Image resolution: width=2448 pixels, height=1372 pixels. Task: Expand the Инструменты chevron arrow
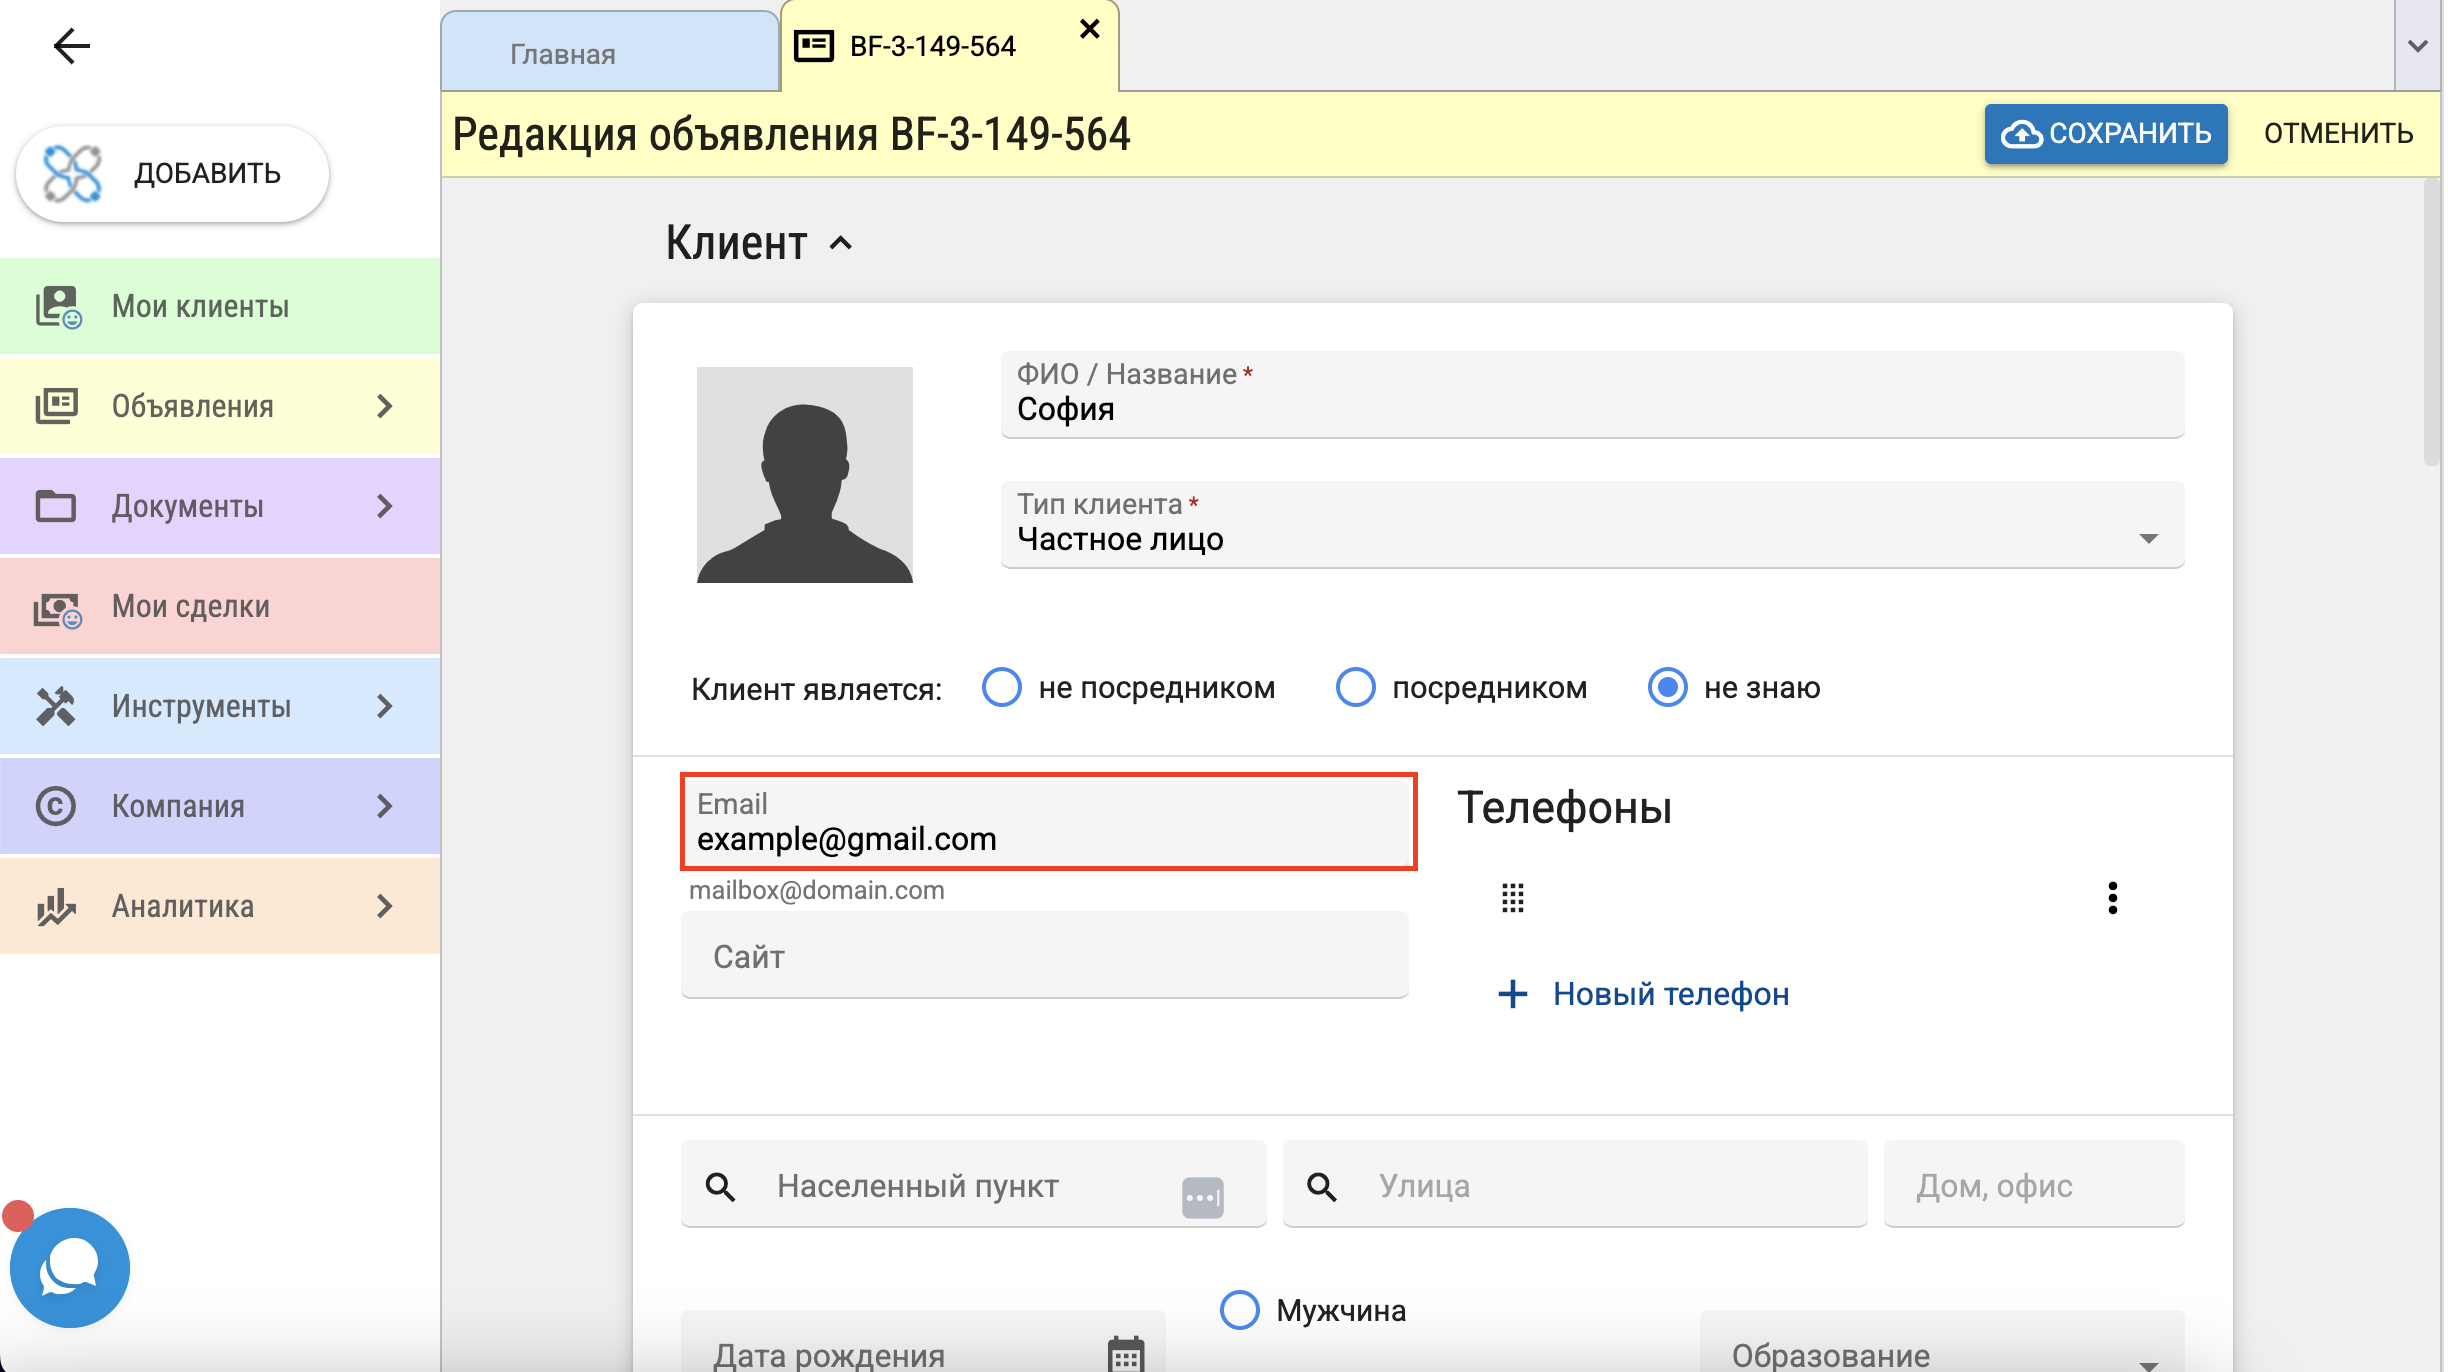click(385, 706)
